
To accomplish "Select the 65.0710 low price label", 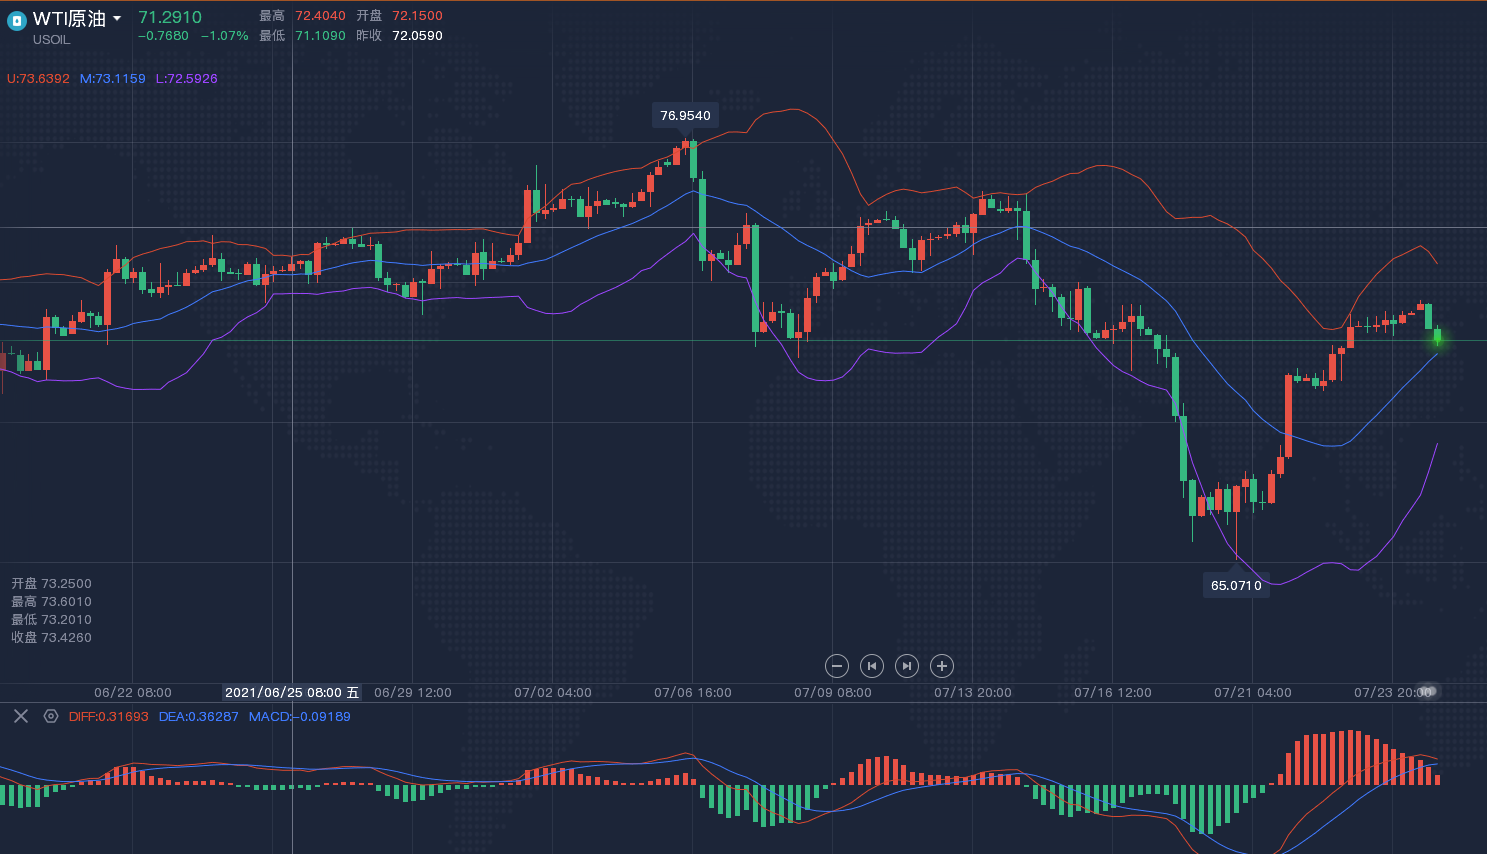I will pyautogui.click(x=1236, y=585).
